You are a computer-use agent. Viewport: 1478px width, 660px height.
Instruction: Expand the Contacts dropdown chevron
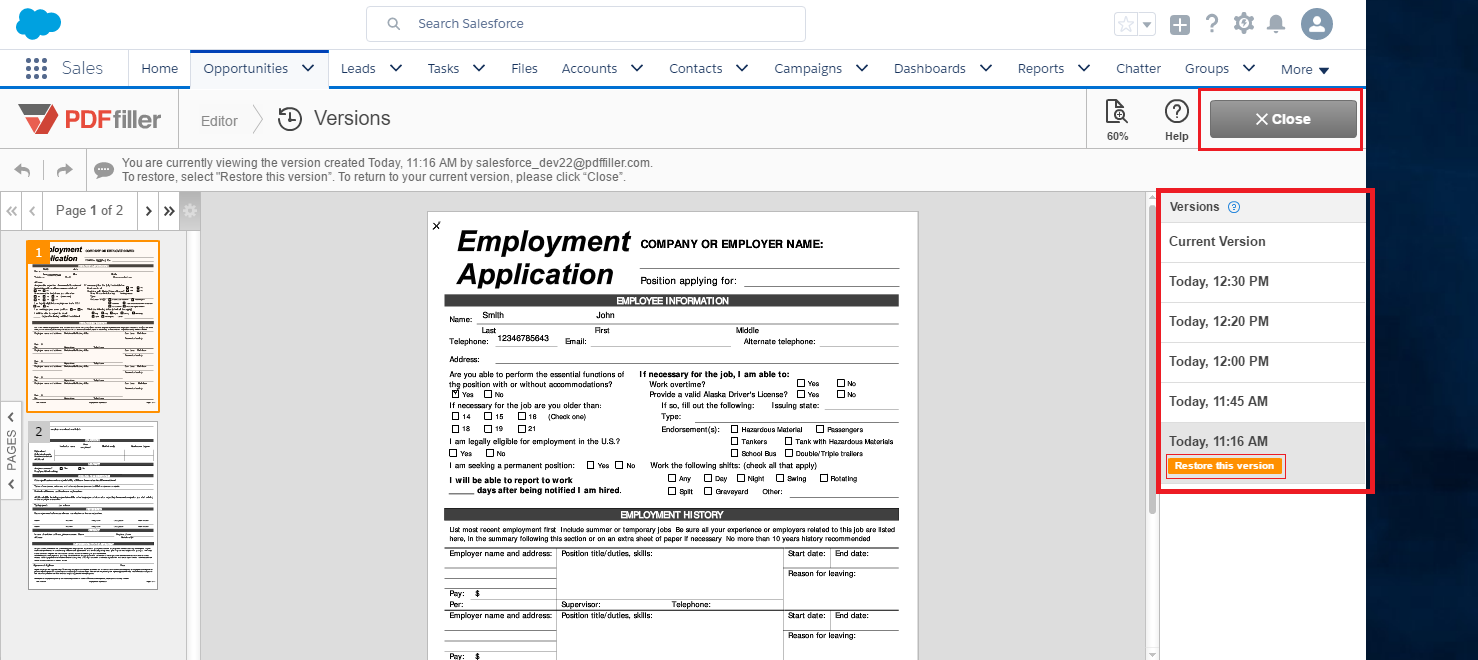coord(742,68)
